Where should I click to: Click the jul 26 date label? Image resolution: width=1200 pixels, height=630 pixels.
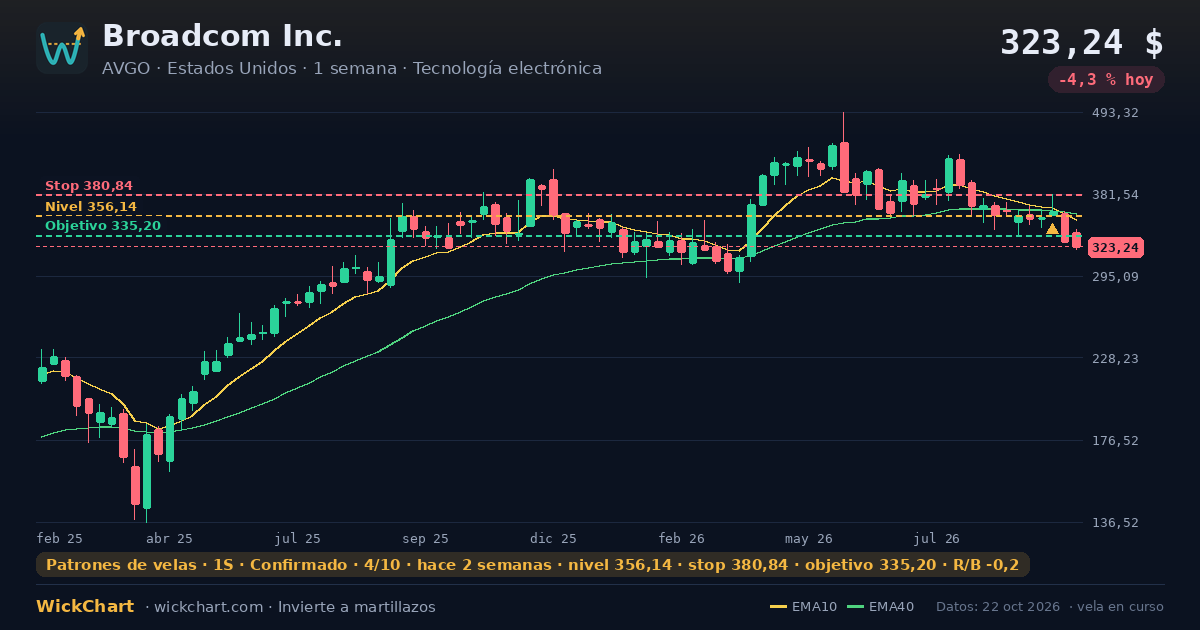(937, 538)
